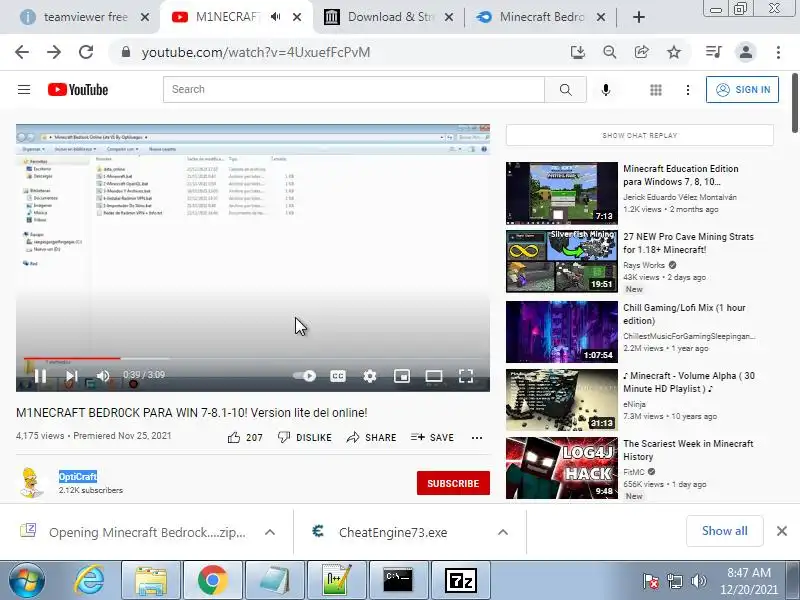
Task: Open YouTube settings three-dot menu
Action: click(688, 90)
